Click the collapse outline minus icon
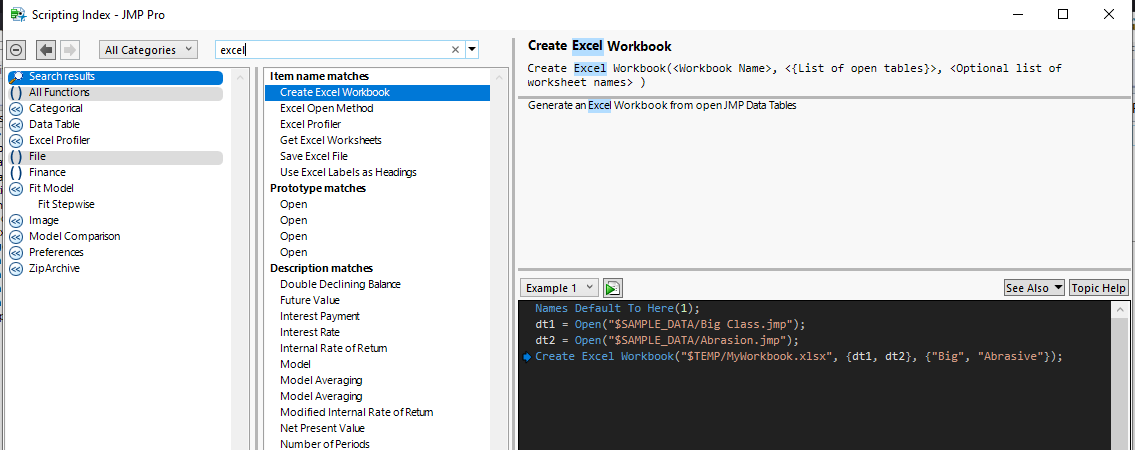This screenshot has width=1135, height=450. coord(16,50)
